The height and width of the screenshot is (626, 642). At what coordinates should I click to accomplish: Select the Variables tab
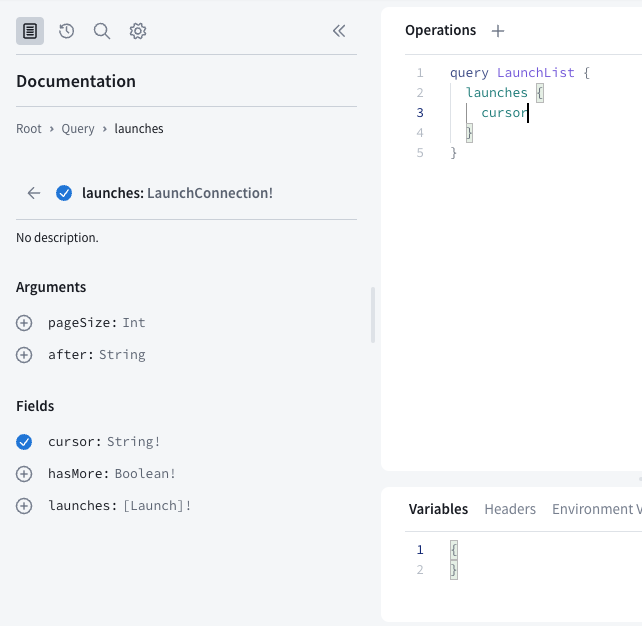coord(438,509)
